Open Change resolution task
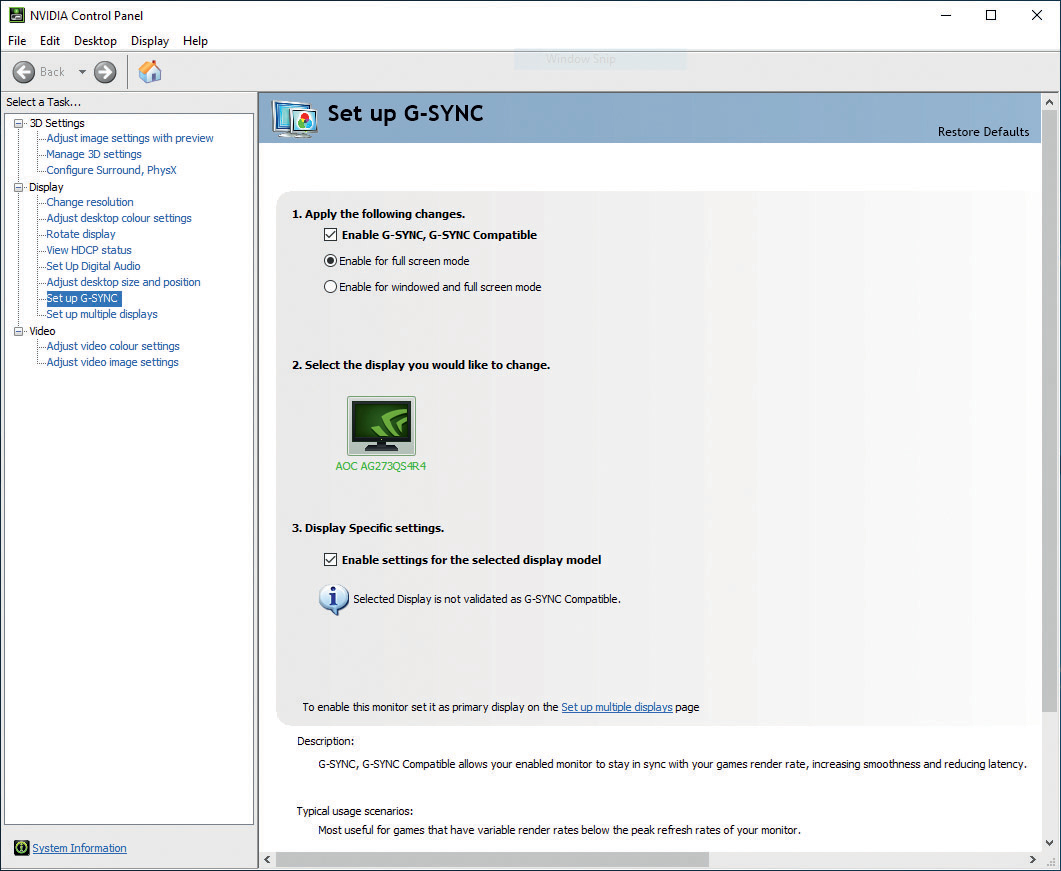 pos(89,202)
